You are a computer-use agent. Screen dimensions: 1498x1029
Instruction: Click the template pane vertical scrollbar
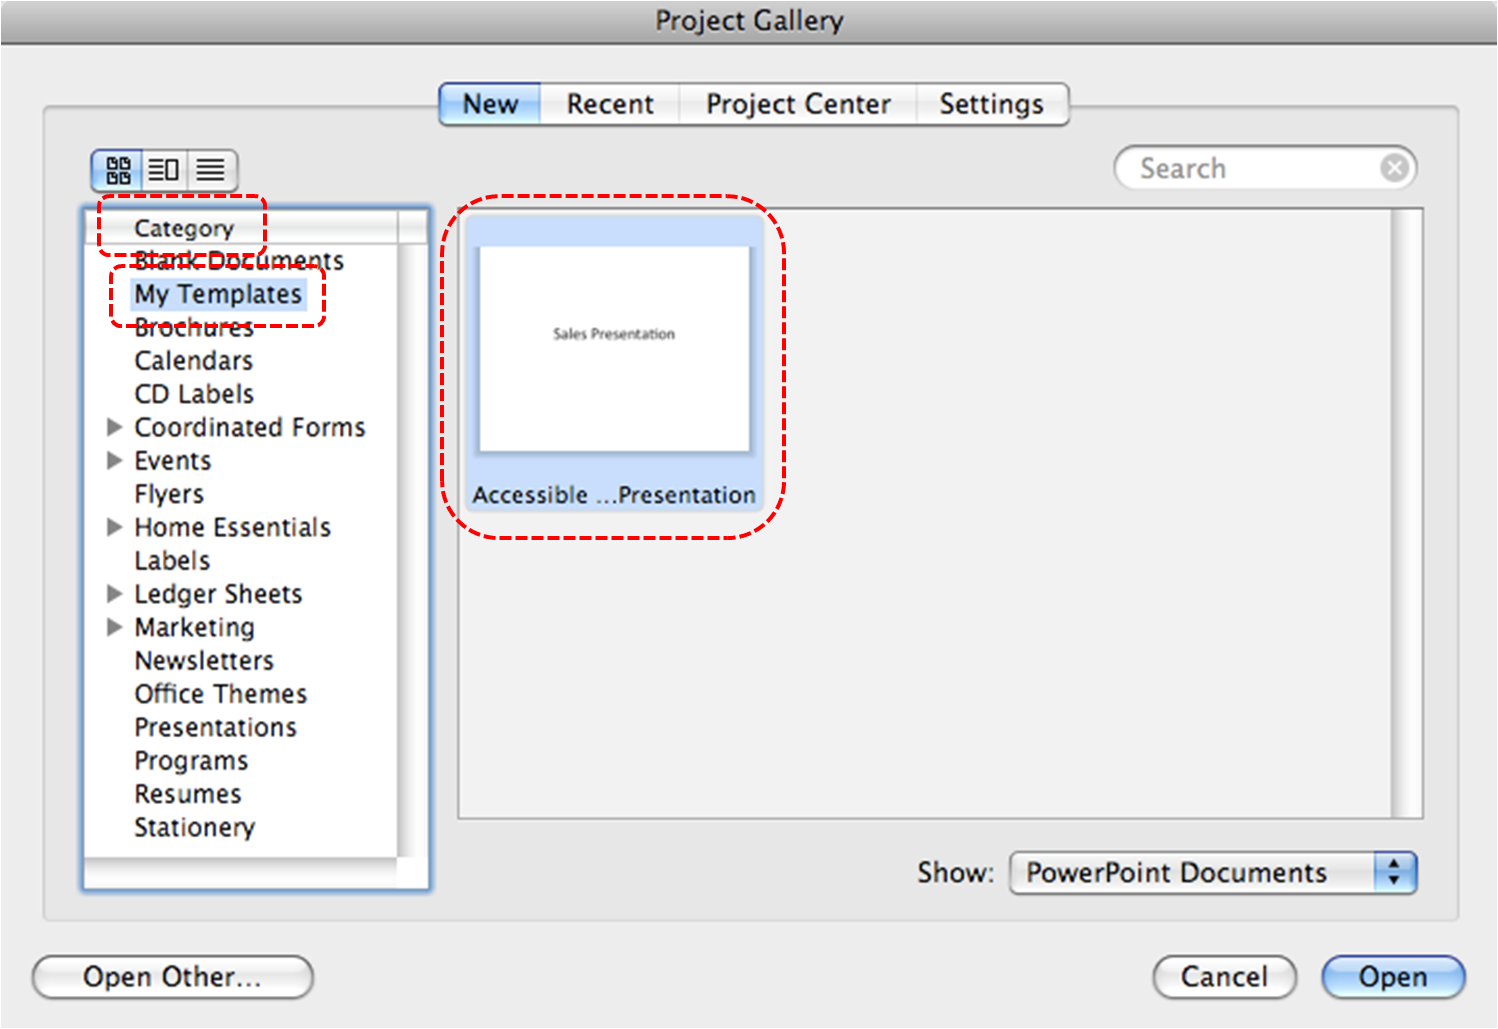pyautogui.click(x=1407, y=513)
